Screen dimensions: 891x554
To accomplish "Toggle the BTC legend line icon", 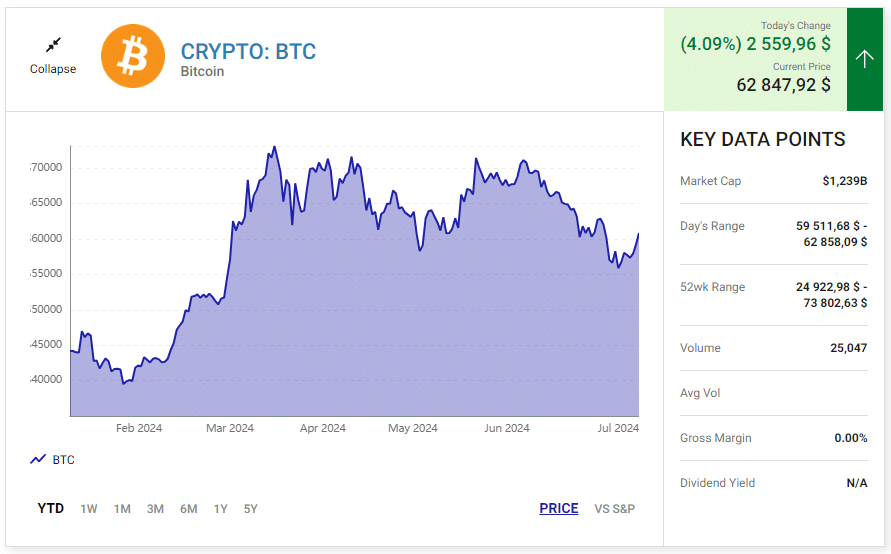I will tap(39, 459).
